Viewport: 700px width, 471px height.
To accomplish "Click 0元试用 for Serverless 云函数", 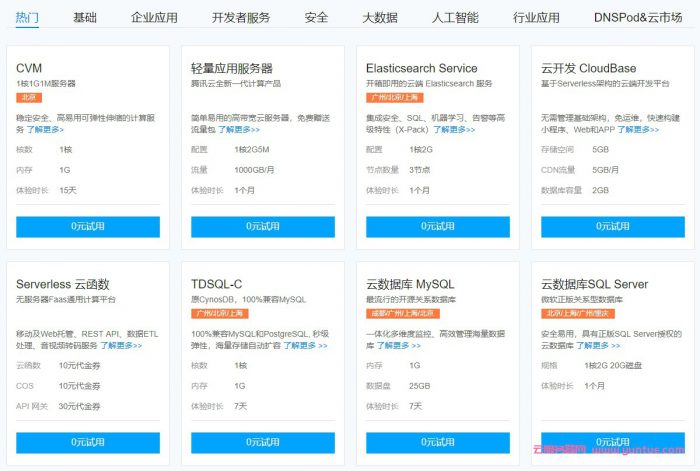I will (x=88, y=442).
